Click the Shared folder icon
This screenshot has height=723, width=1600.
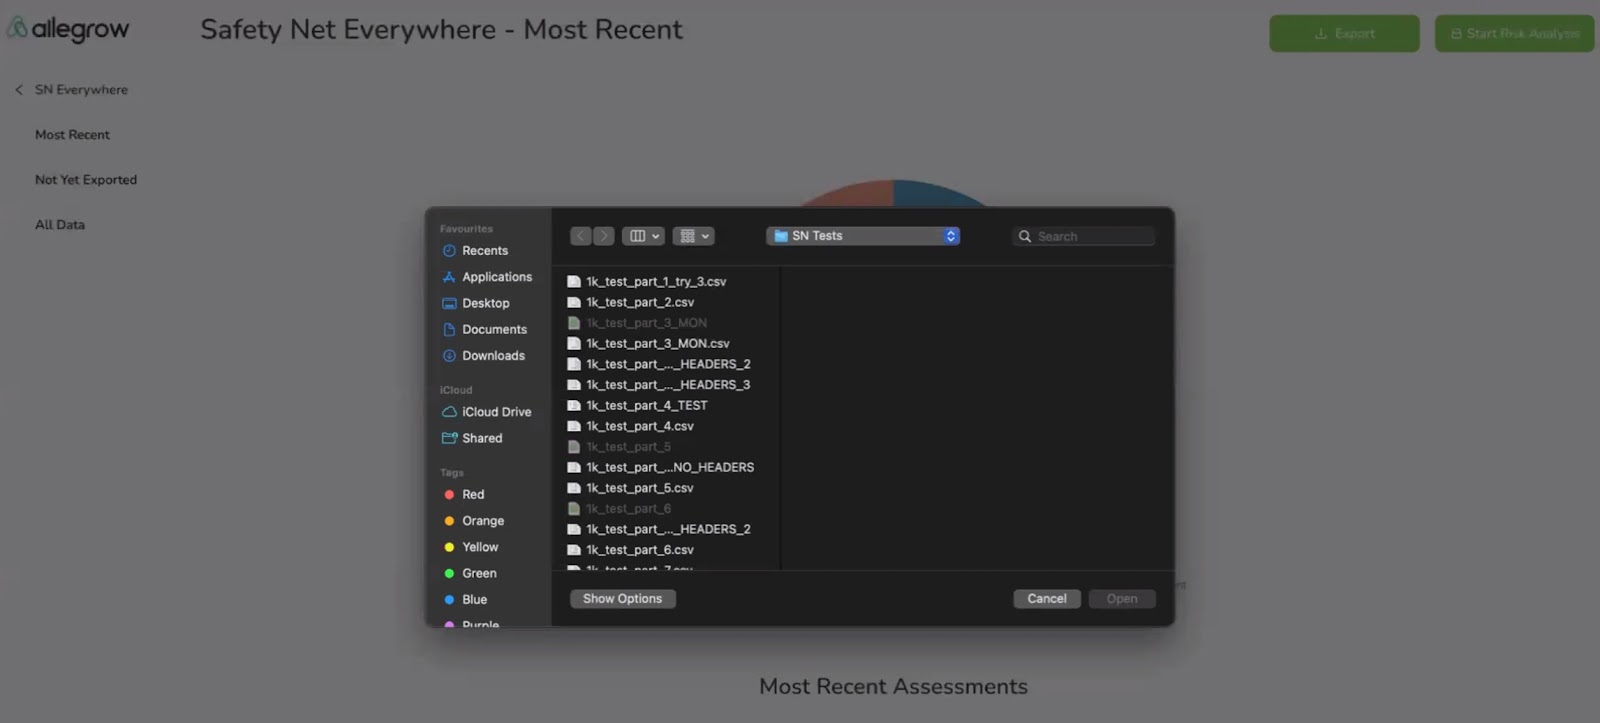[x=449, y=438]
